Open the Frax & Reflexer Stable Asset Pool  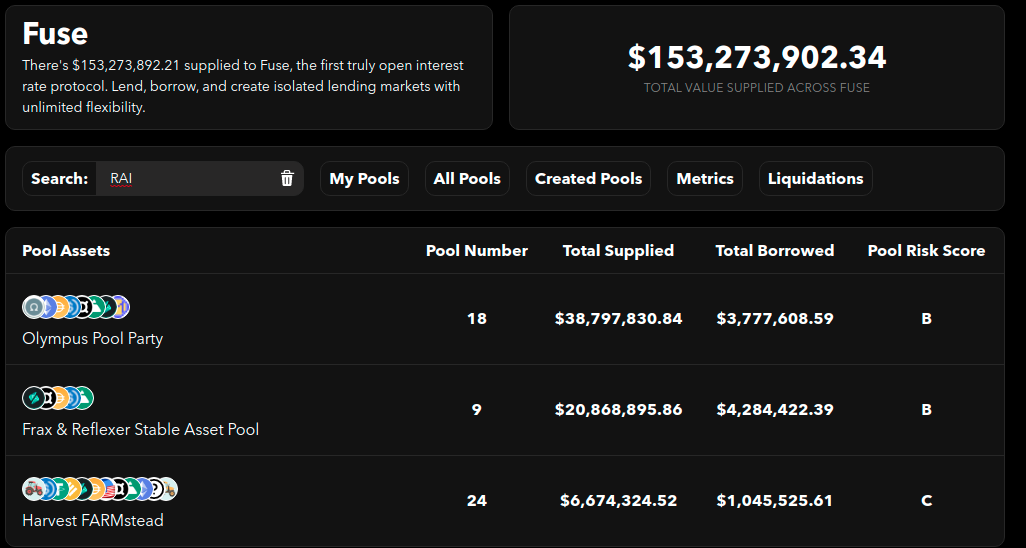click(x=140, y=429)
